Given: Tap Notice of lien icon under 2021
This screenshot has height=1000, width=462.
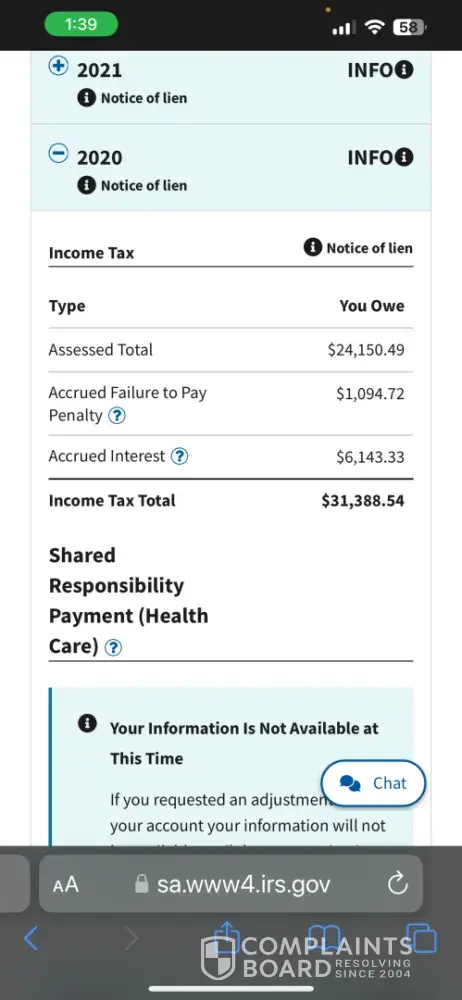Looking at the screenshot, I should coord(87,98).
